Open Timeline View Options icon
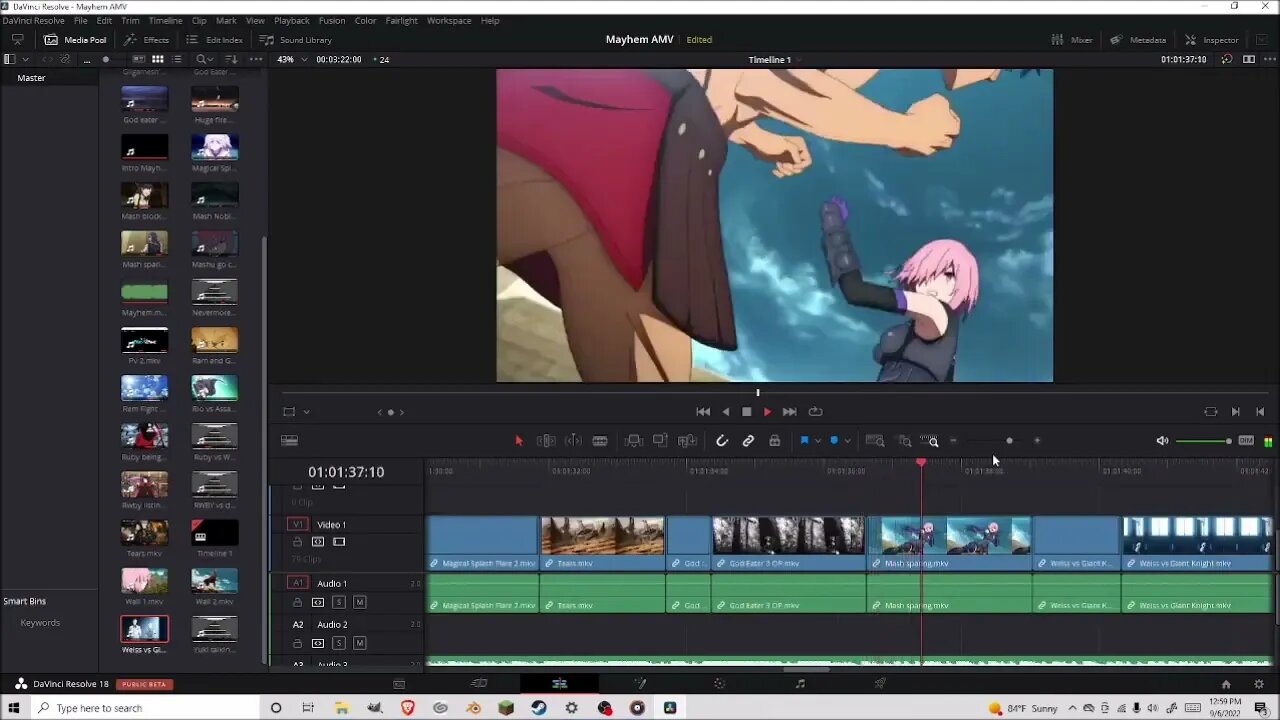1280x720 pixels. point(289,441)
